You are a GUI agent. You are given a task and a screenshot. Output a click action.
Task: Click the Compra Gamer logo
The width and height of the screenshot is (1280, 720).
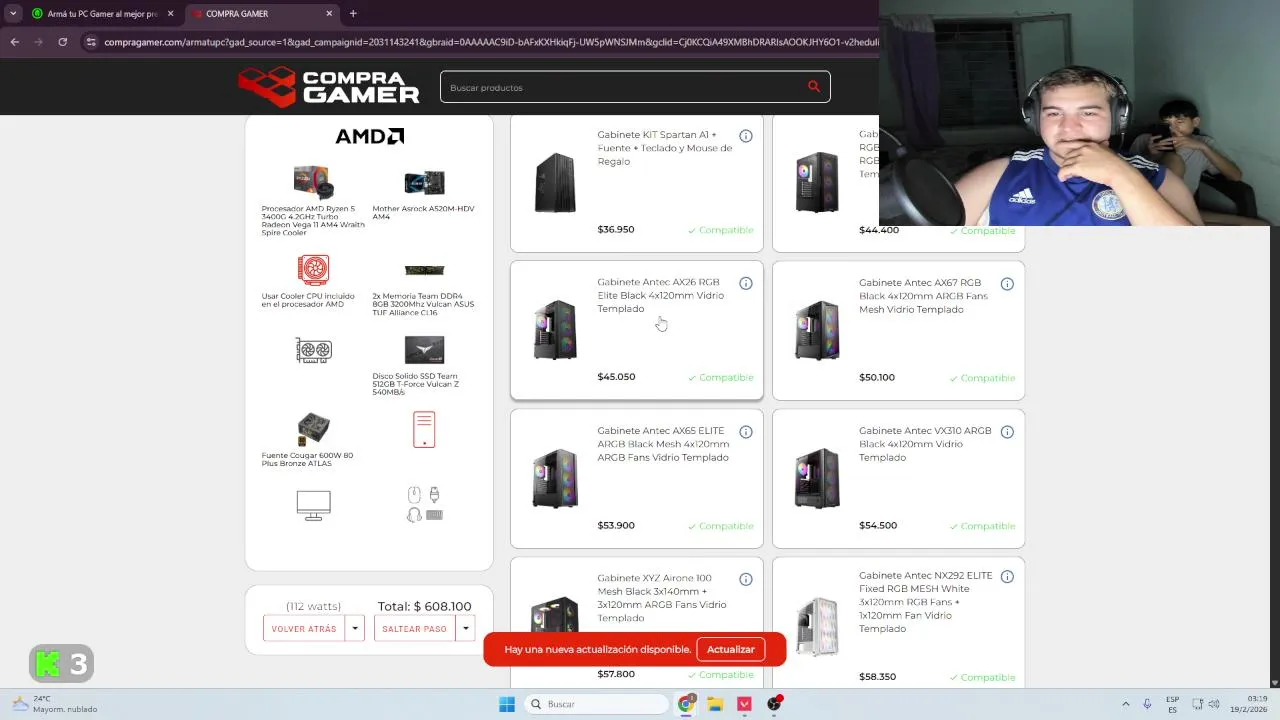click(329, 87)
